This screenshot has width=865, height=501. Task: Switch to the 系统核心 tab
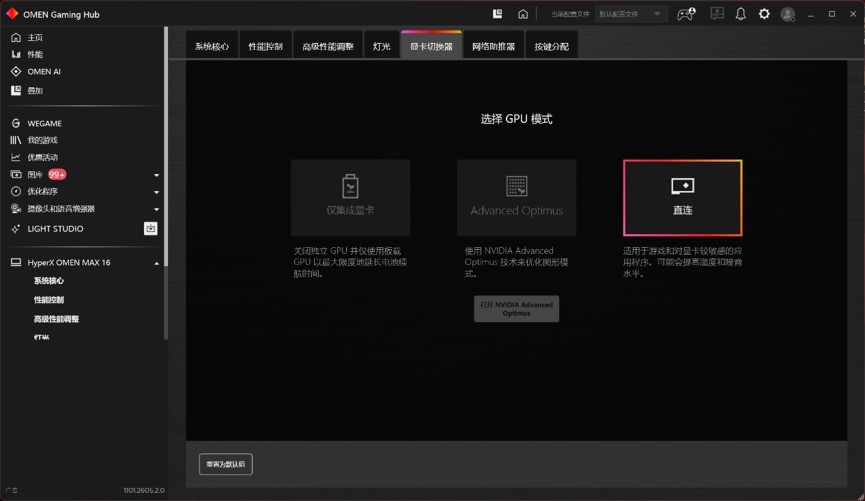(x=212, y=46)
